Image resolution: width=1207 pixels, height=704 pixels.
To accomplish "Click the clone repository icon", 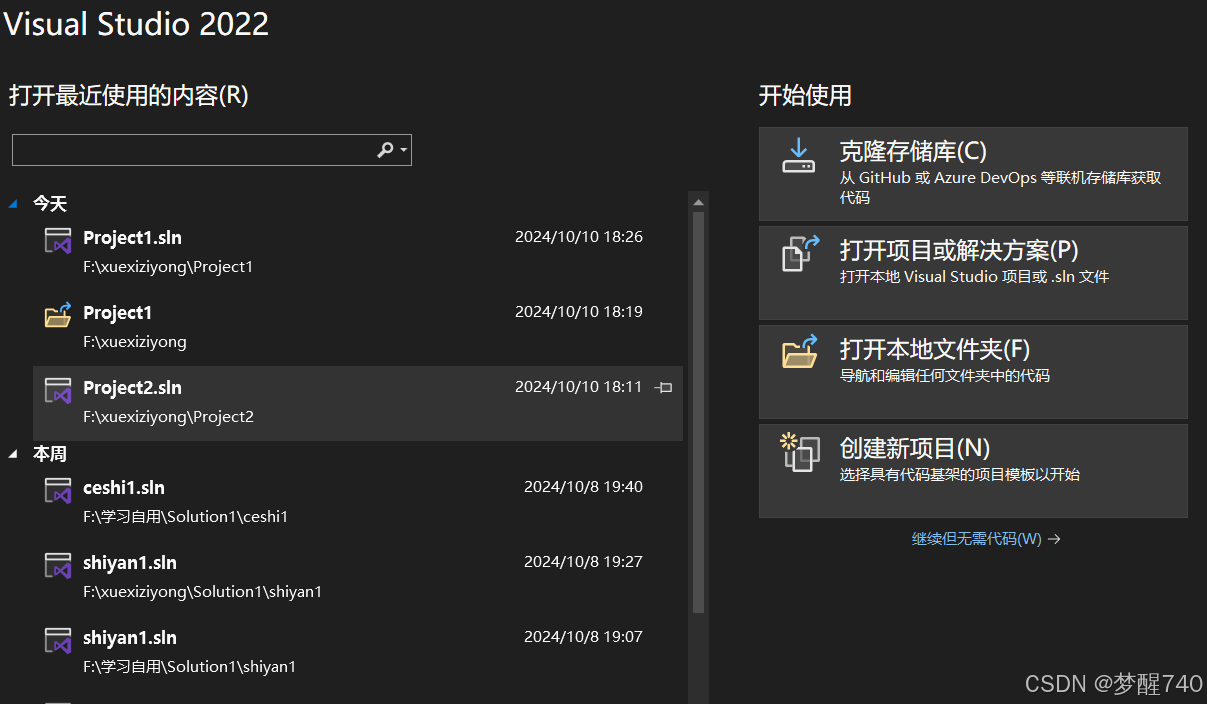I will 797,156.
